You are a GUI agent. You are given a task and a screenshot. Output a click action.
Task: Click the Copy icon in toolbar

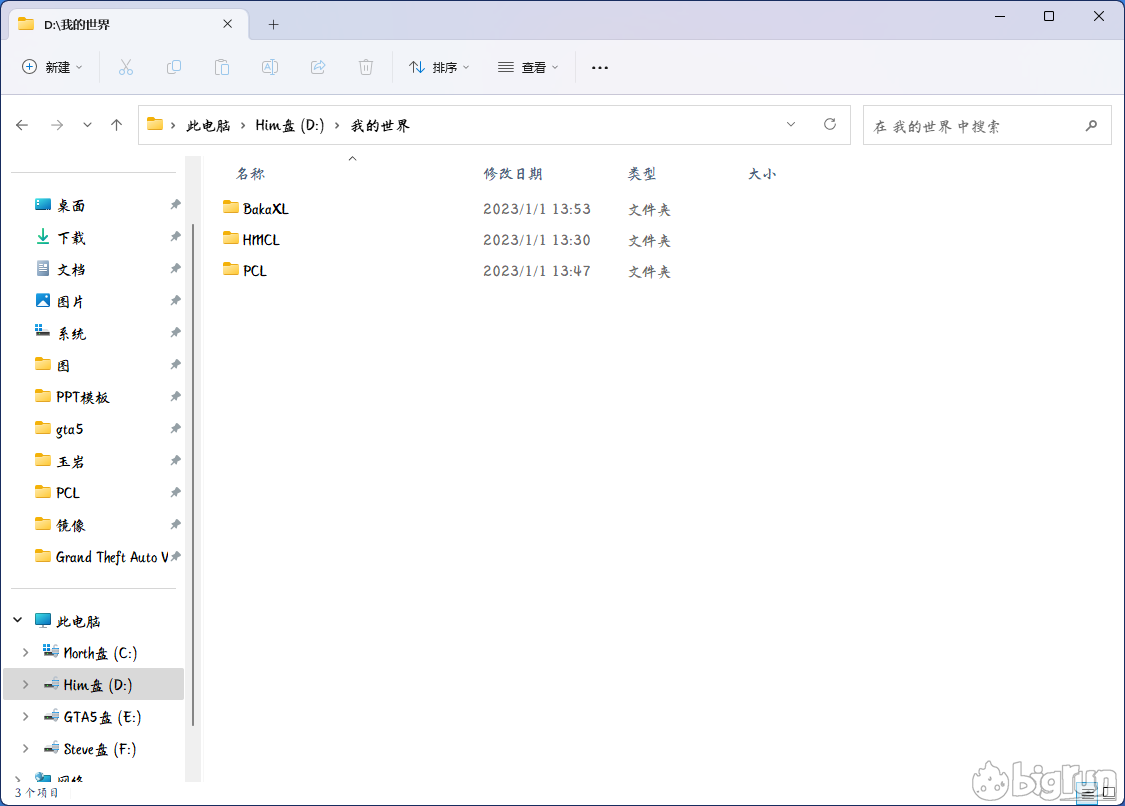(174, 67)
